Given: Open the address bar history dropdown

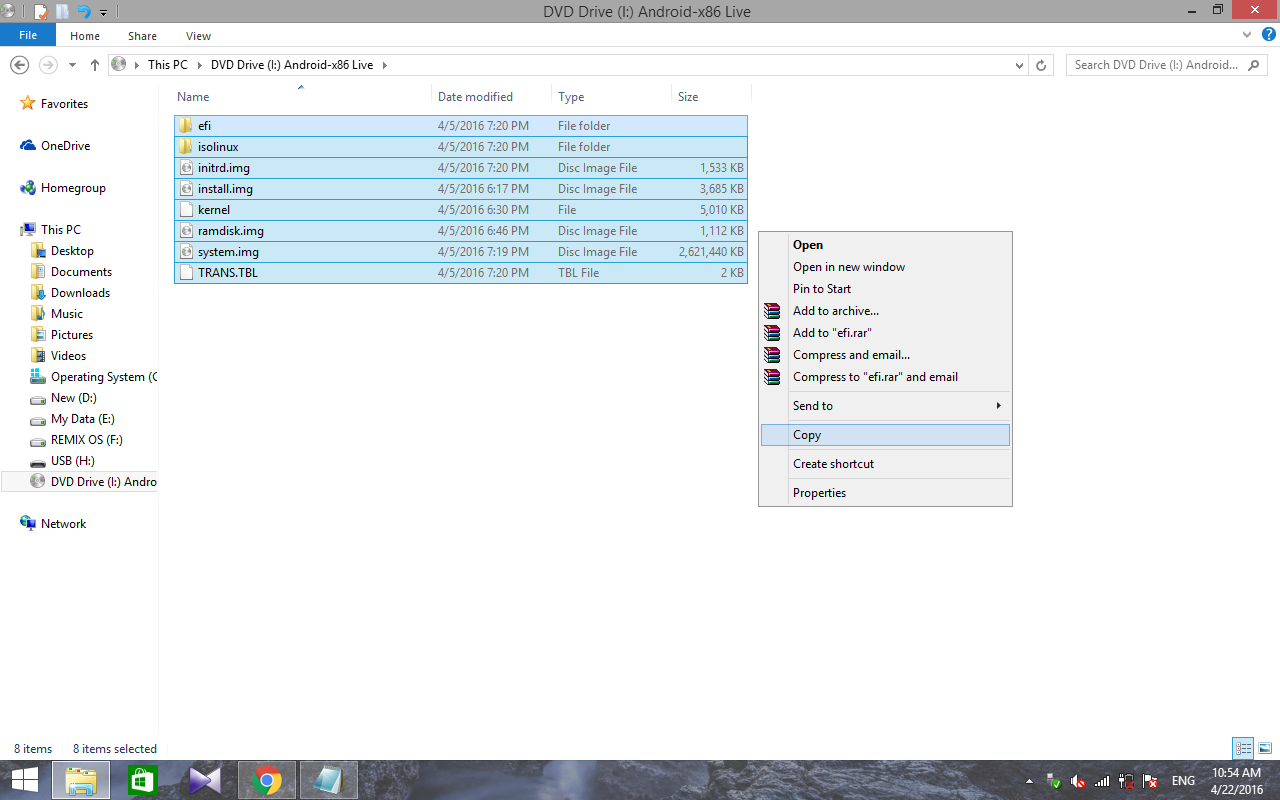Looking at the screenshot, I should pos(1019,65).
